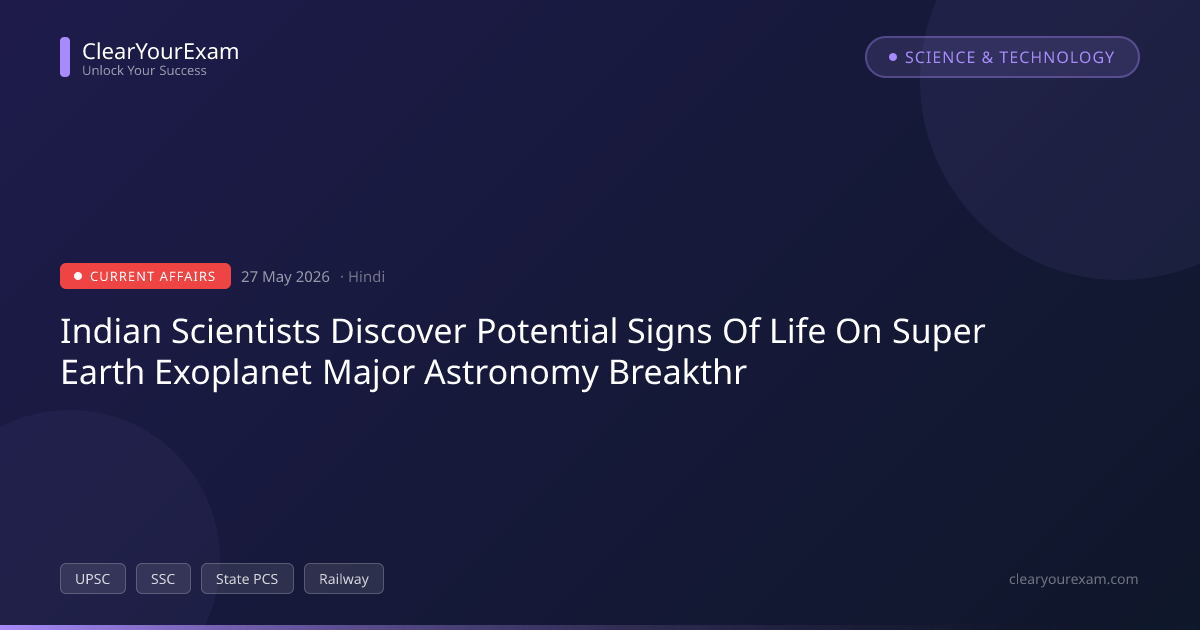Choose the Hindi language label
Viewport: 1200px width, 630px height.
pos(366,277)
